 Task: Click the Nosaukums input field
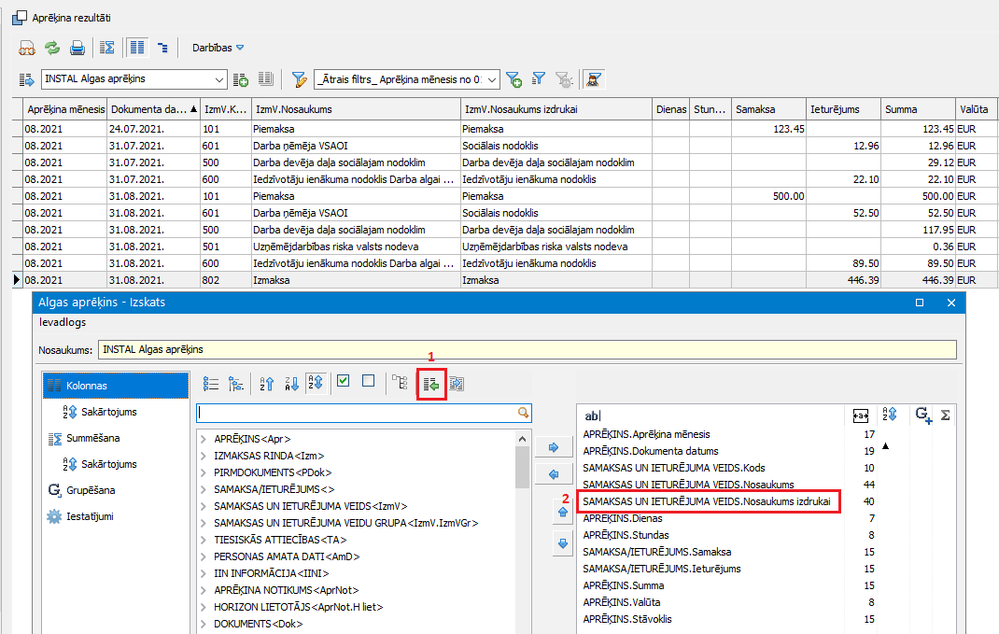(x=528, y=350)
